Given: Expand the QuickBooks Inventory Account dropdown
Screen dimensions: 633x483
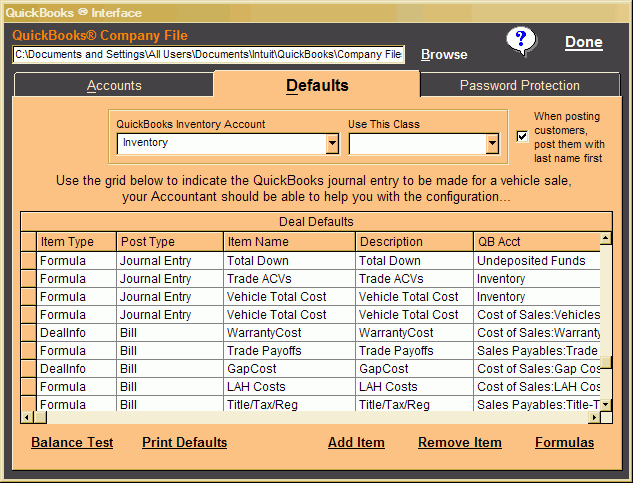Looking at the screenshot, I should point(332,143).
